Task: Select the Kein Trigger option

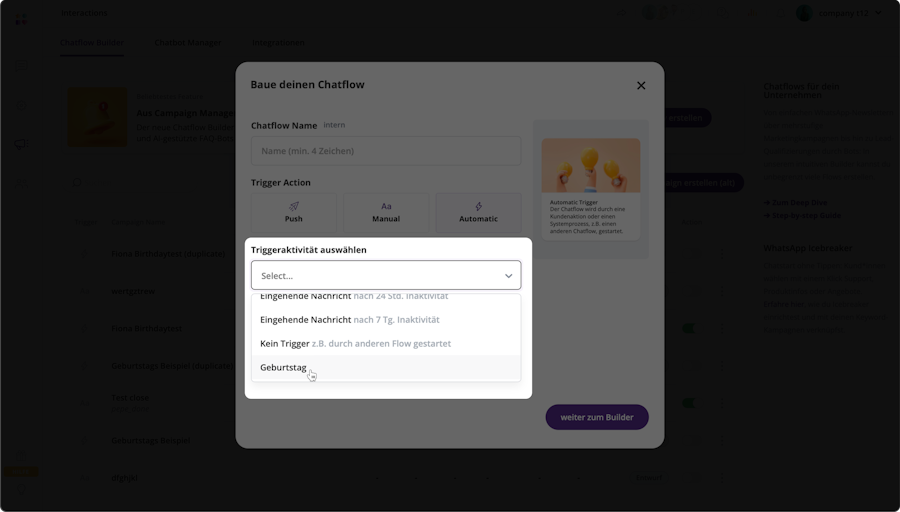Action: pos(355,343)
